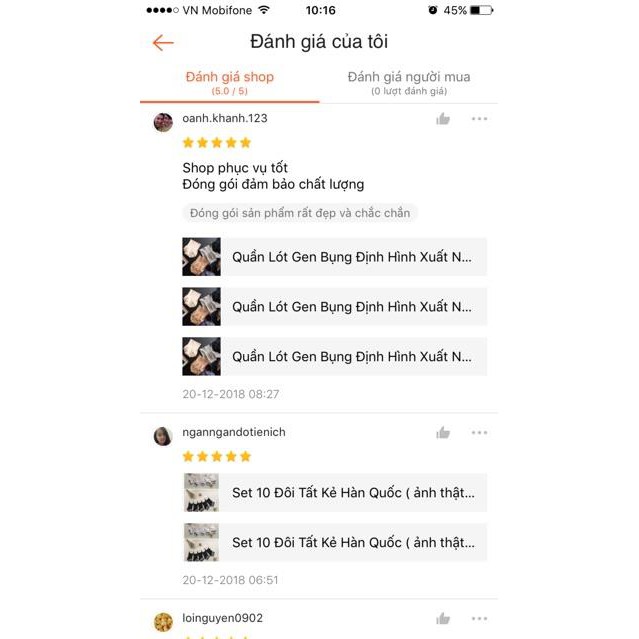Open third Quần Lót Gen Bụng thumbnail

click(201, 356)
